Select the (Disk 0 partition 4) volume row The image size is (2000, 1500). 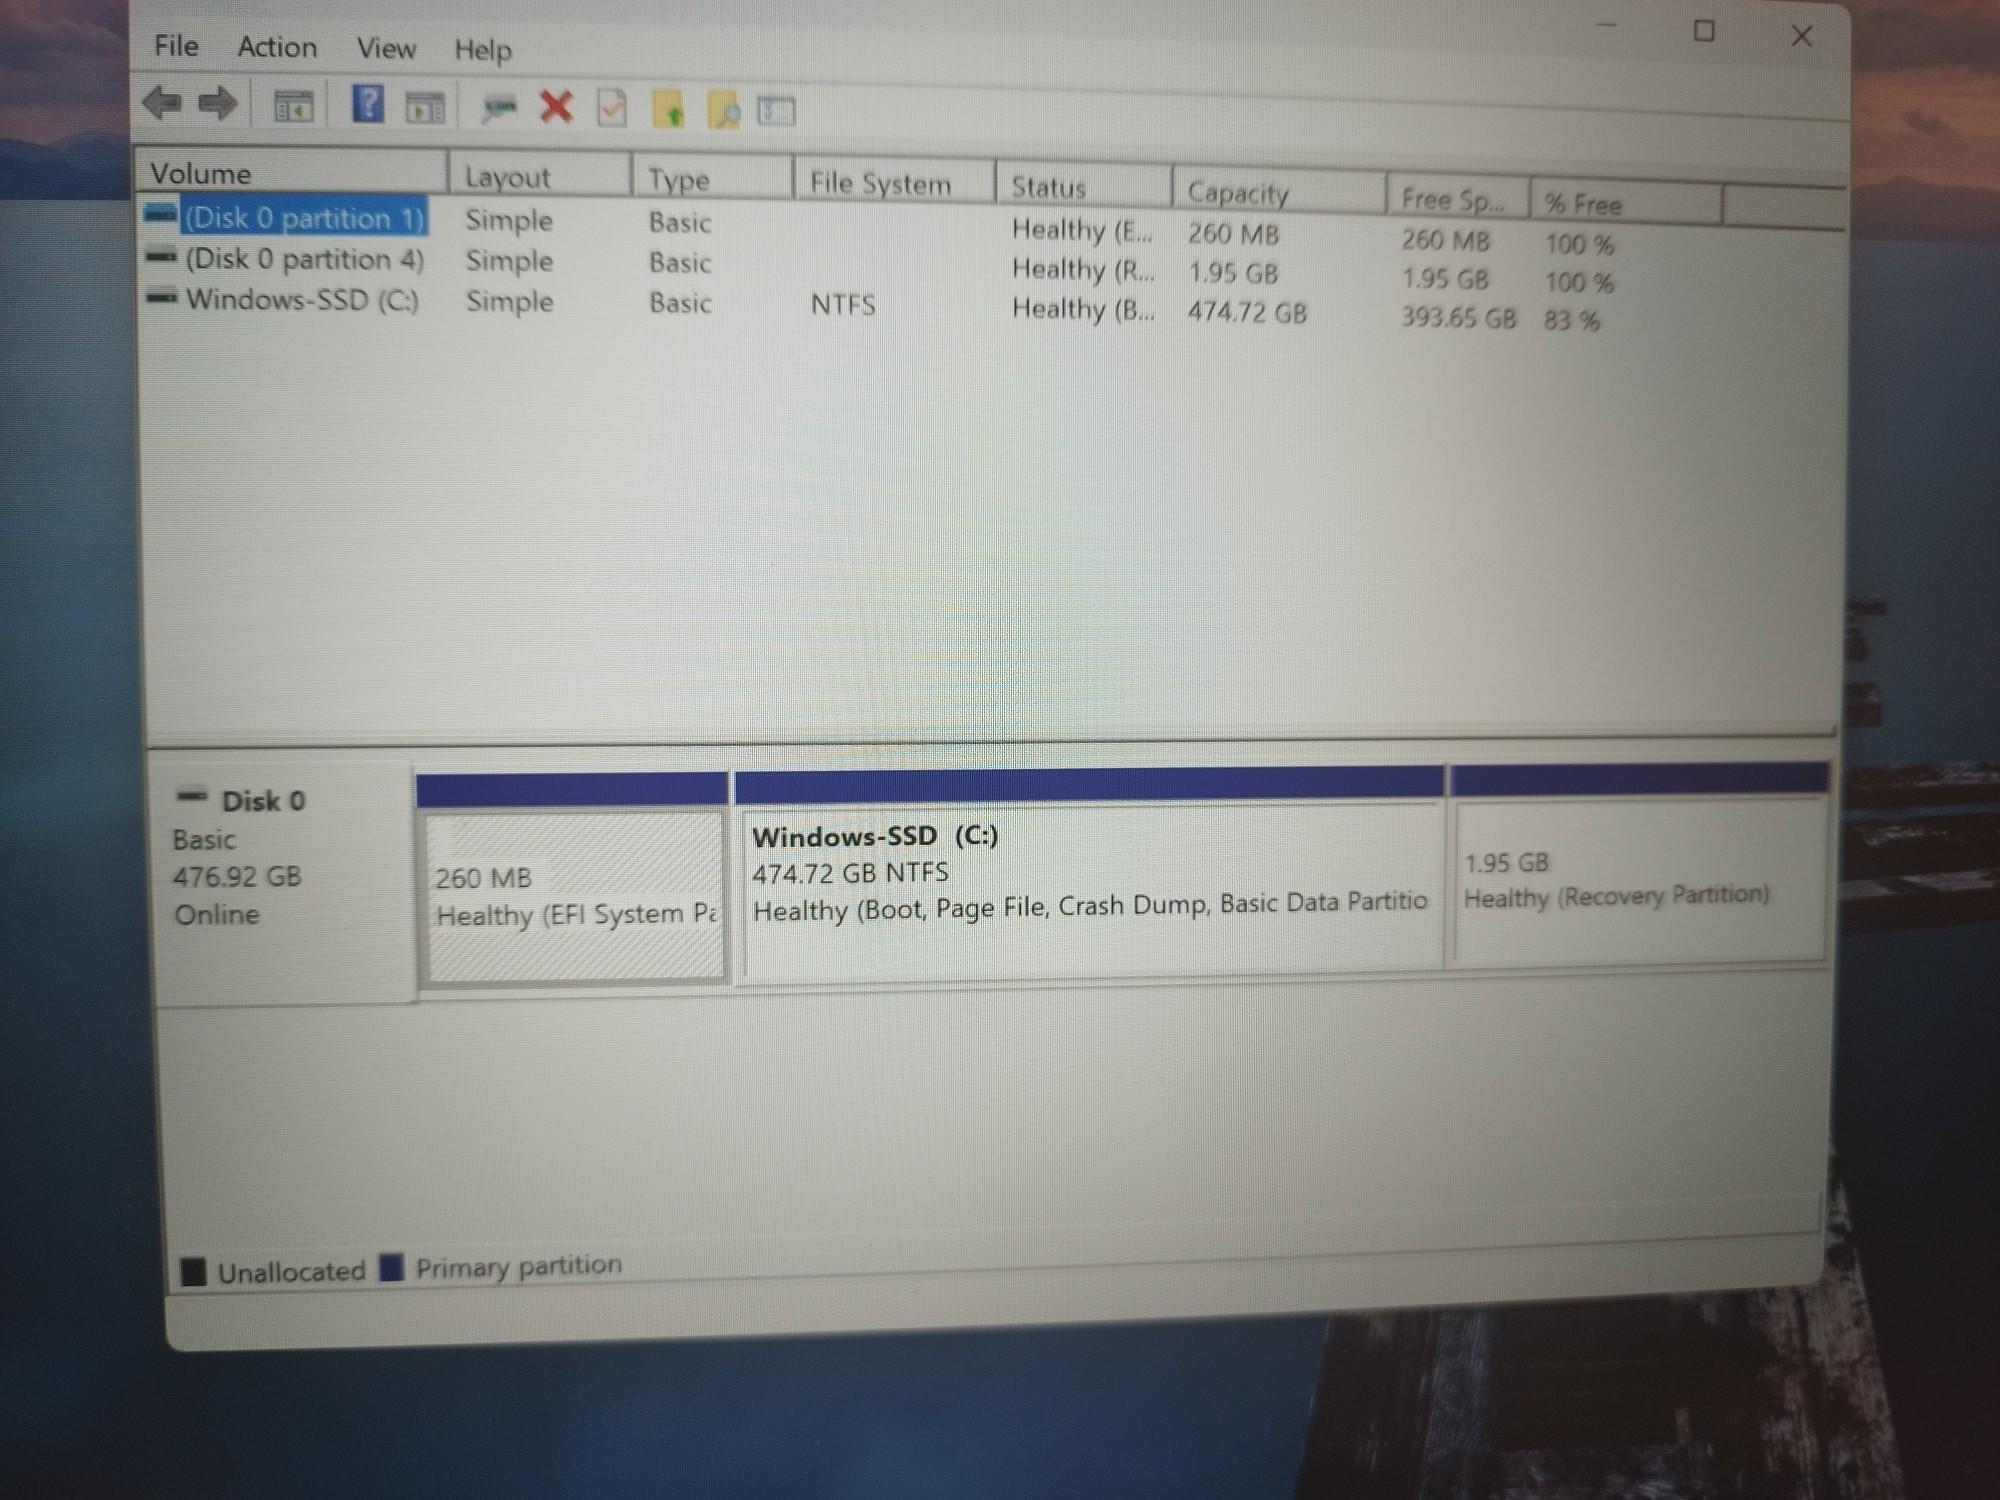(x=305, y=259)
